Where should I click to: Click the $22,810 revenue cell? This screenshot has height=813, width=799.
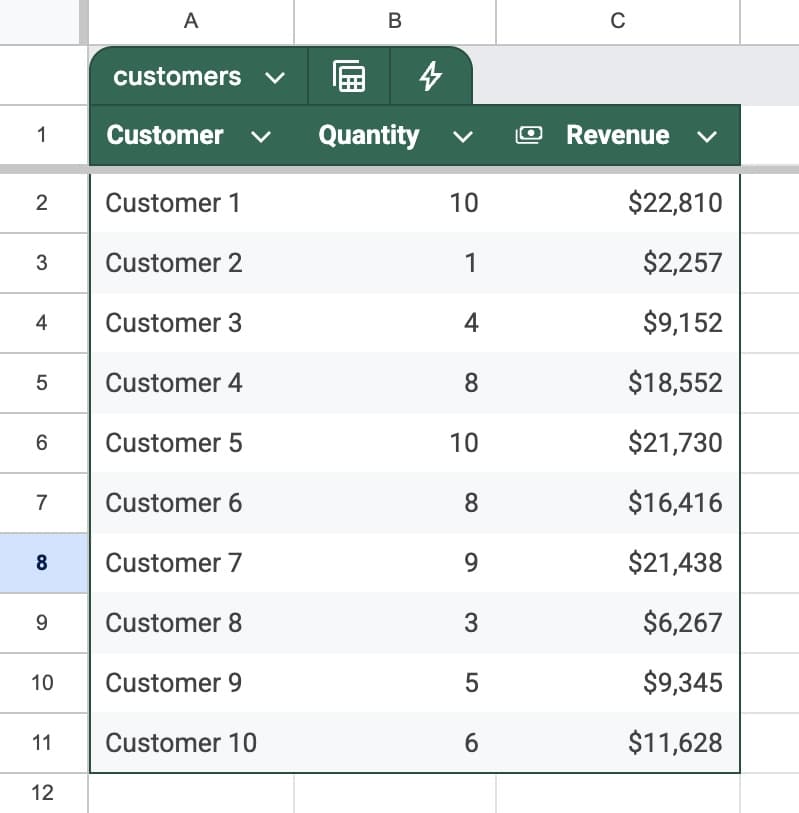pyautogui.click(x=674, y=203)
